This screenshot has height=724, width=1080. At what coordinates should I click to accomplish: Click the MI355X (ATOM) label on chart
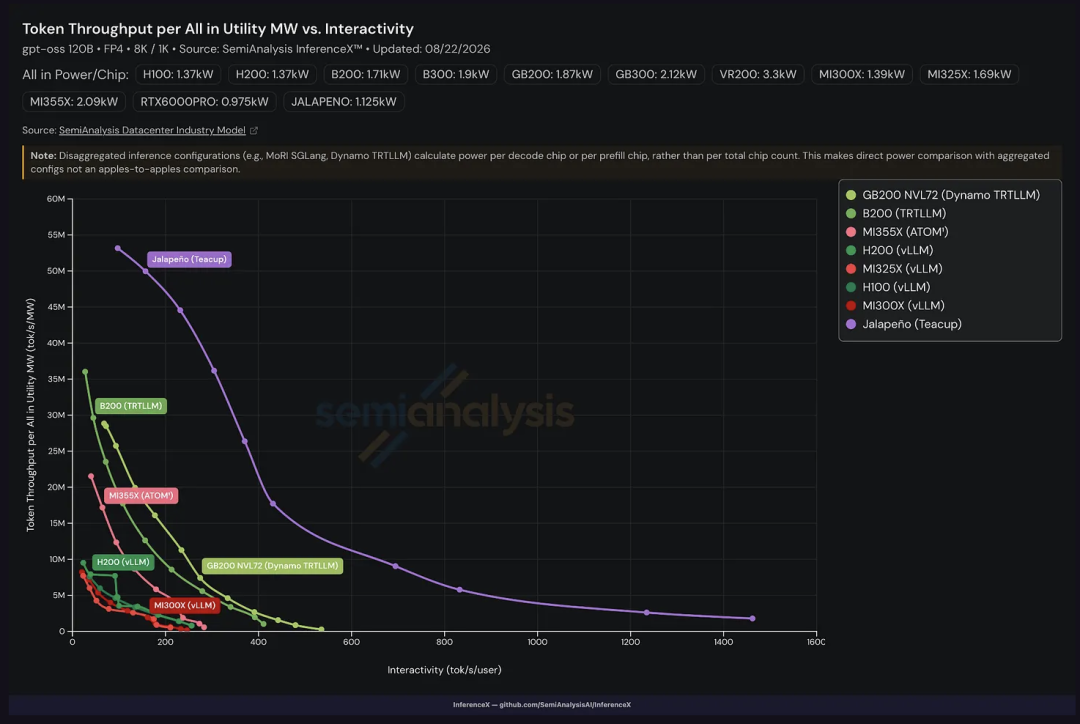click(x=141, y=495)
